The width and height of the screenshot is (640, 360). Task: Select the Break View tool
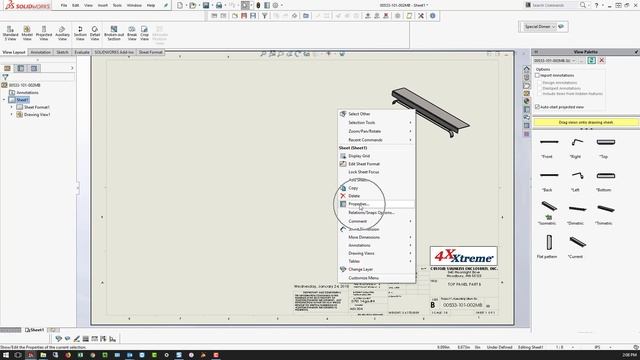tap(132, 33)
